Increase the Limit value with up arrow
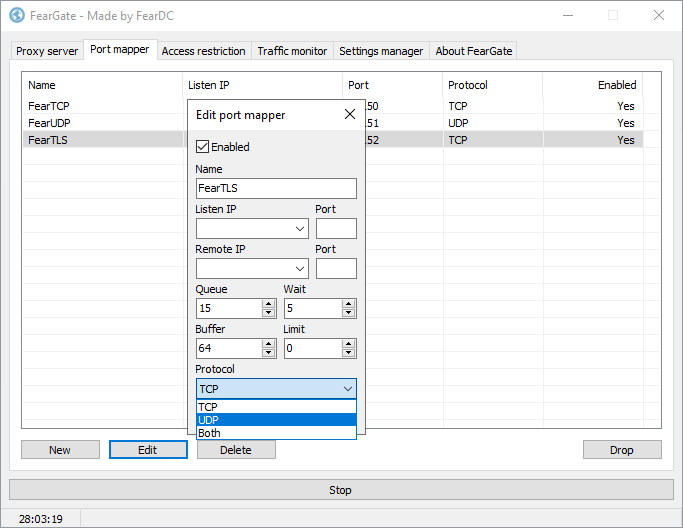The height and width of the screenshot is (528, 683). (348, 344)
